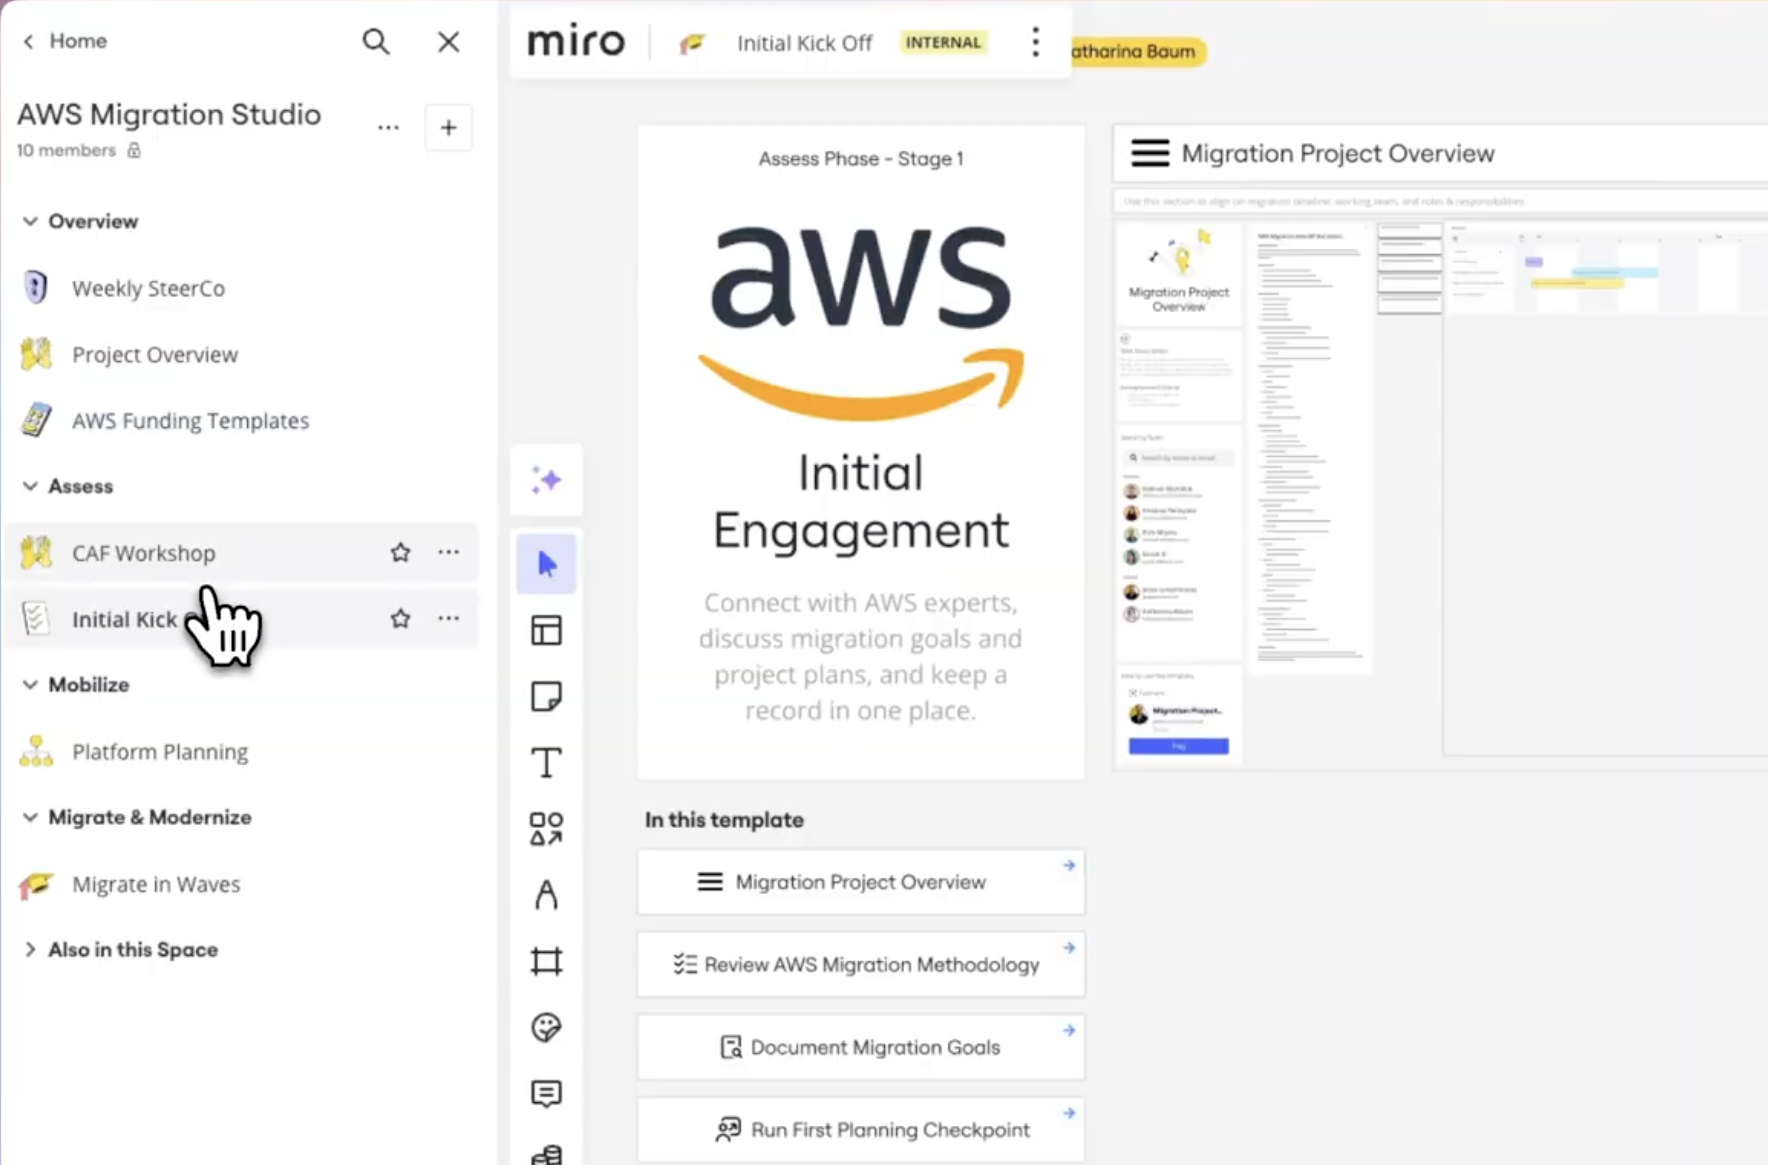Screen dimensions: 1768x1165
Task: Select the Sticky note tool
Action: (546, 696)
